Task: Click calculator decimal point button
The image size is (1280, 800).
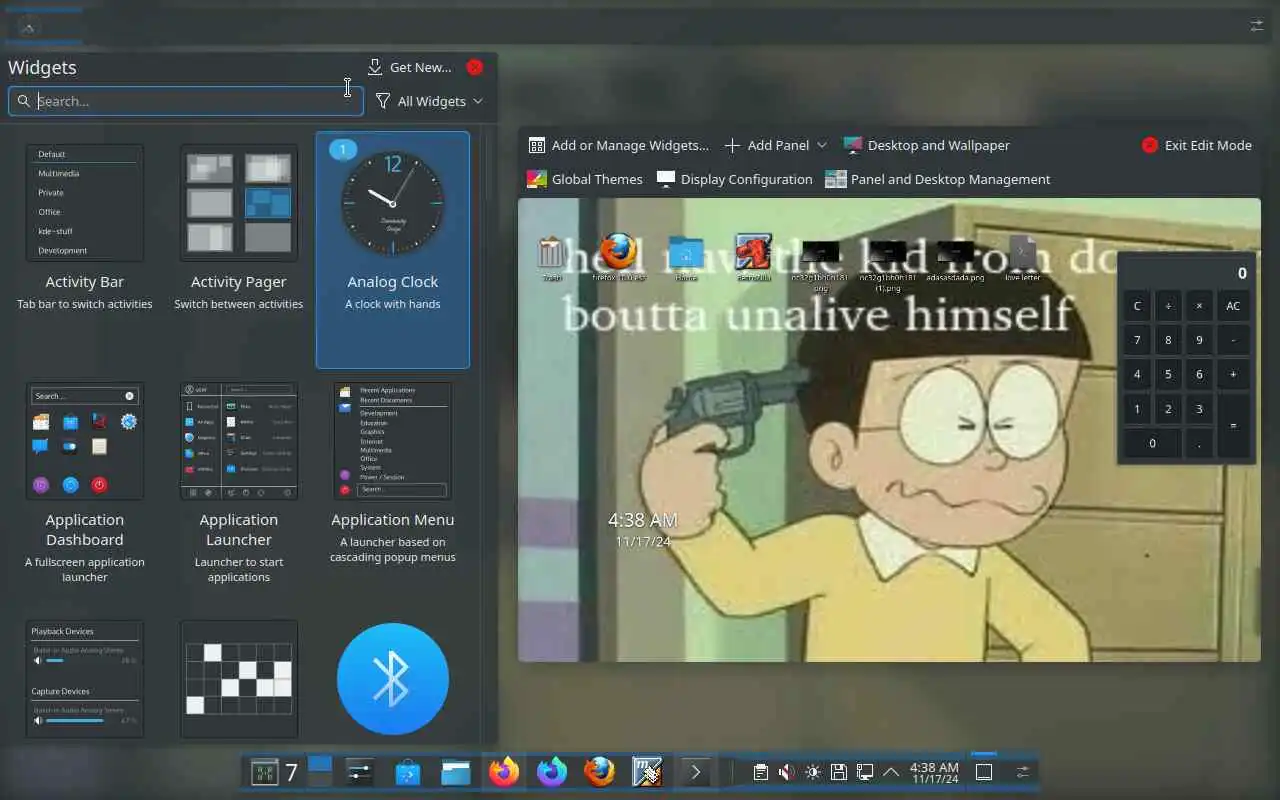Action: pyautogui.click(x=1199, y=443)
